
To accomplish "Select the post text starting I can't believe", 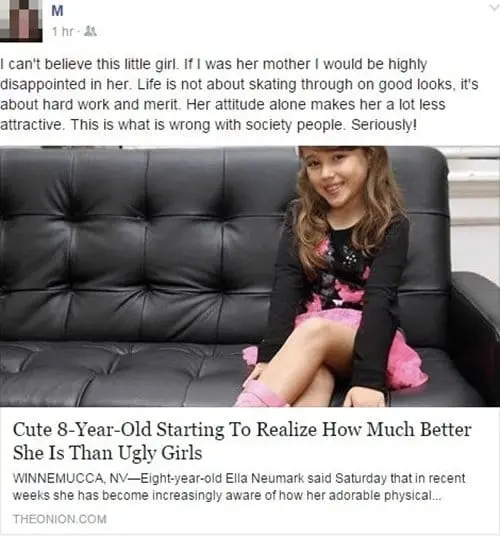I will pos(239,94).
